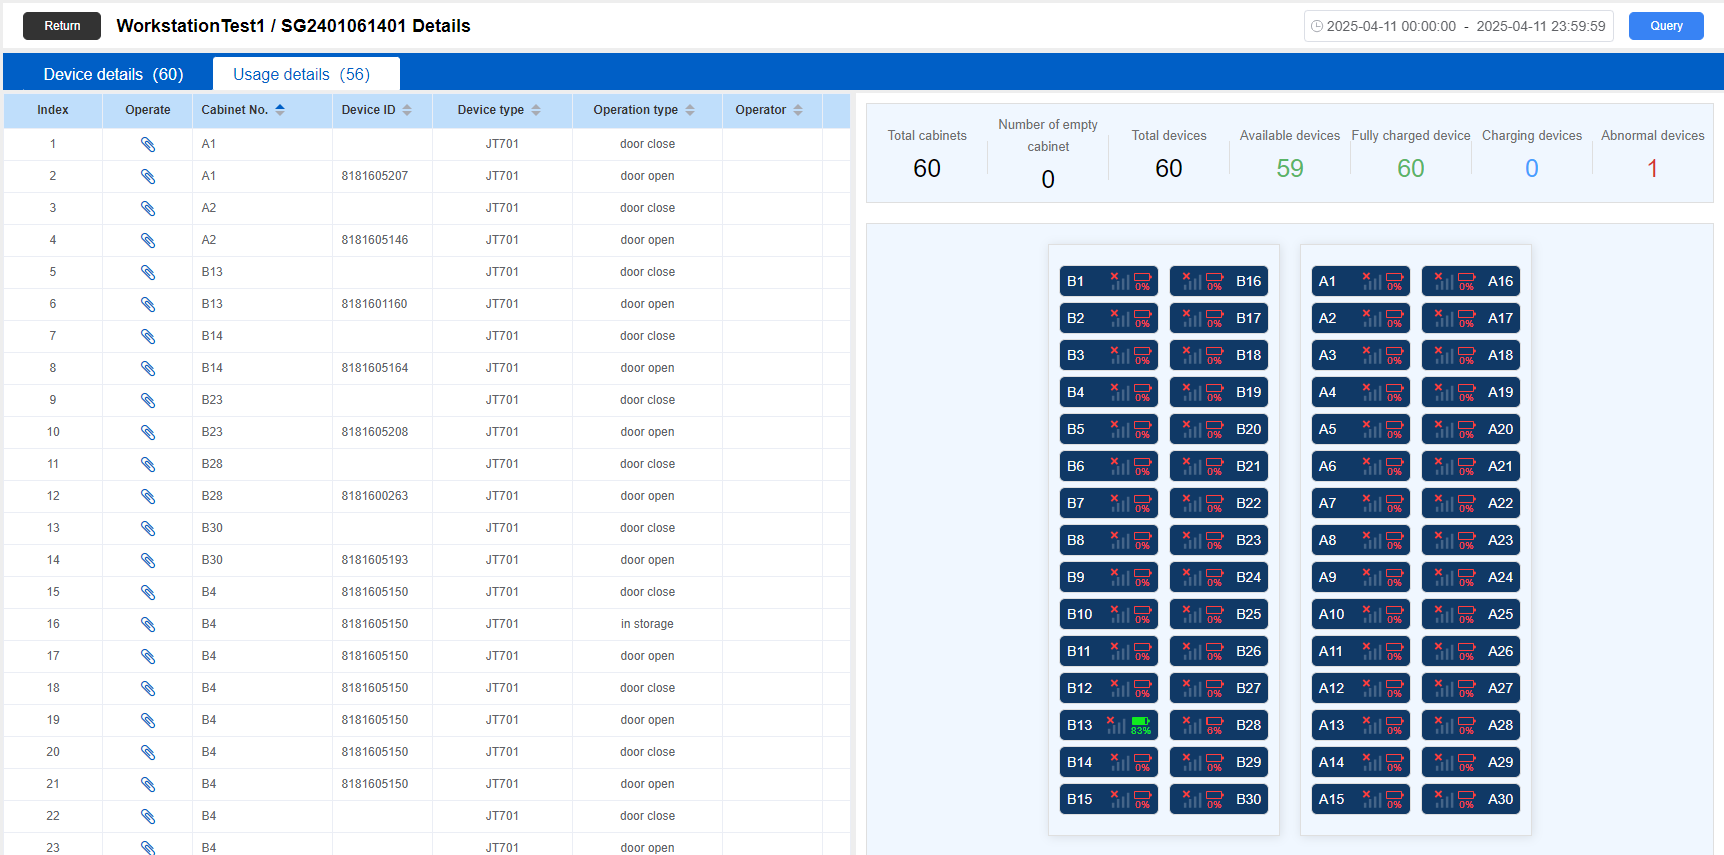This screenshot has height=855, width=1724.
Task: Sort the Operation type column
Action: [x=690, y=110]
